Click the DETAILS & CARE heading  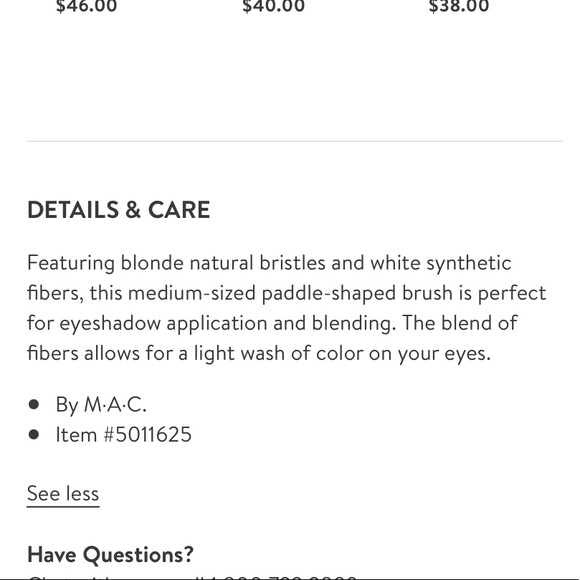click(119, 210)
